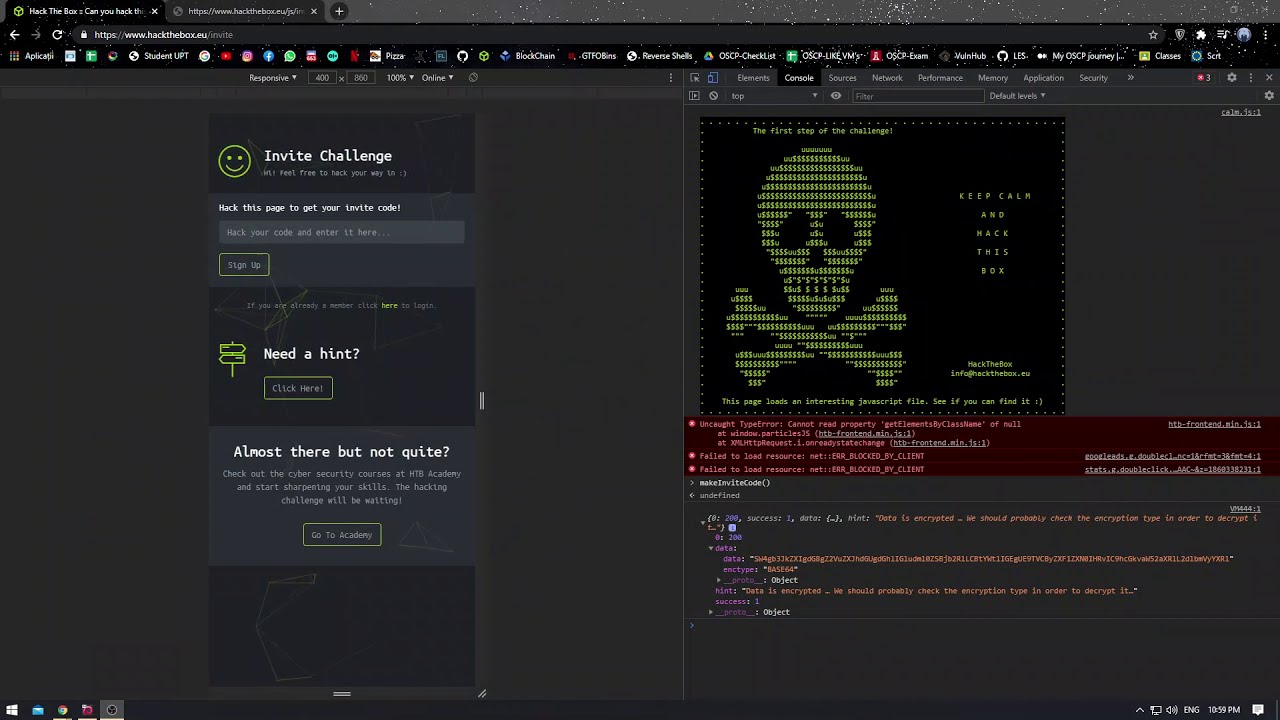1280x720 pixels.
Task: Click the Go To Academy button
Action: coord(342,535)
